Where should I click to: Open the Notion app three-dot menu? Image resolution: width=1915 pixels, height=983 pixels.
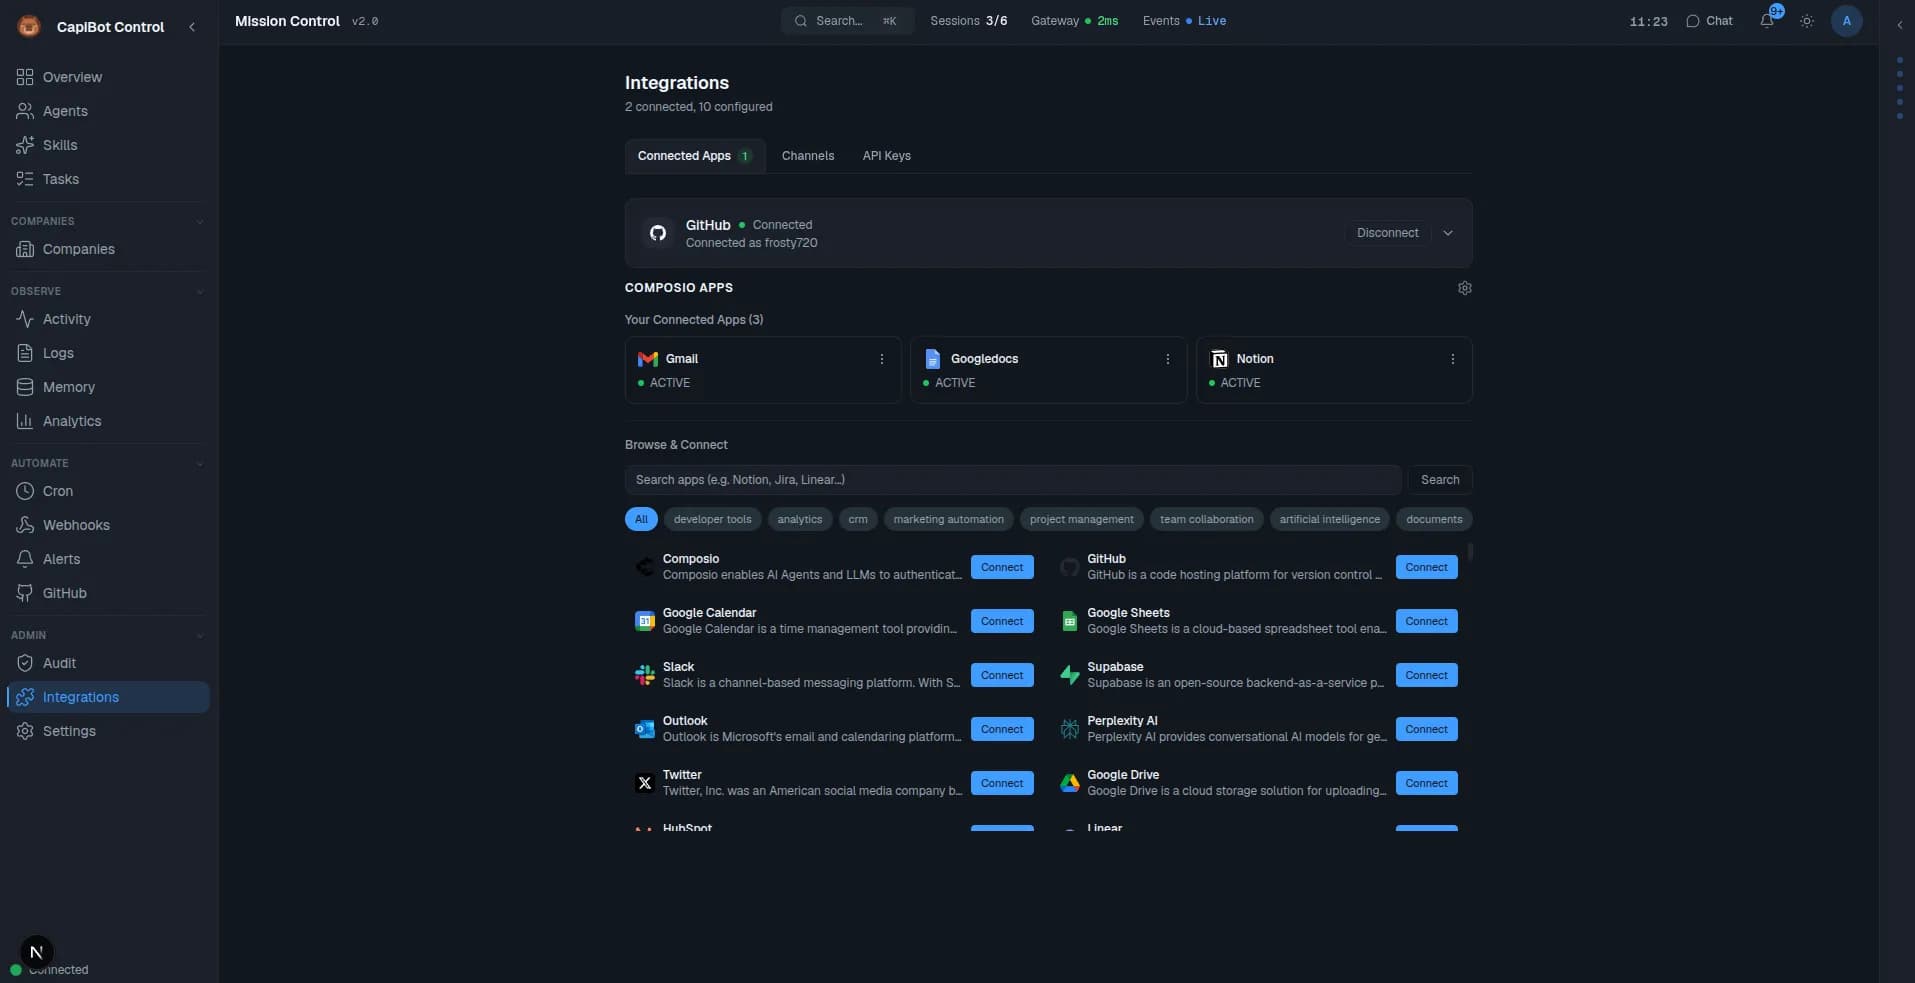(1453, 359)
